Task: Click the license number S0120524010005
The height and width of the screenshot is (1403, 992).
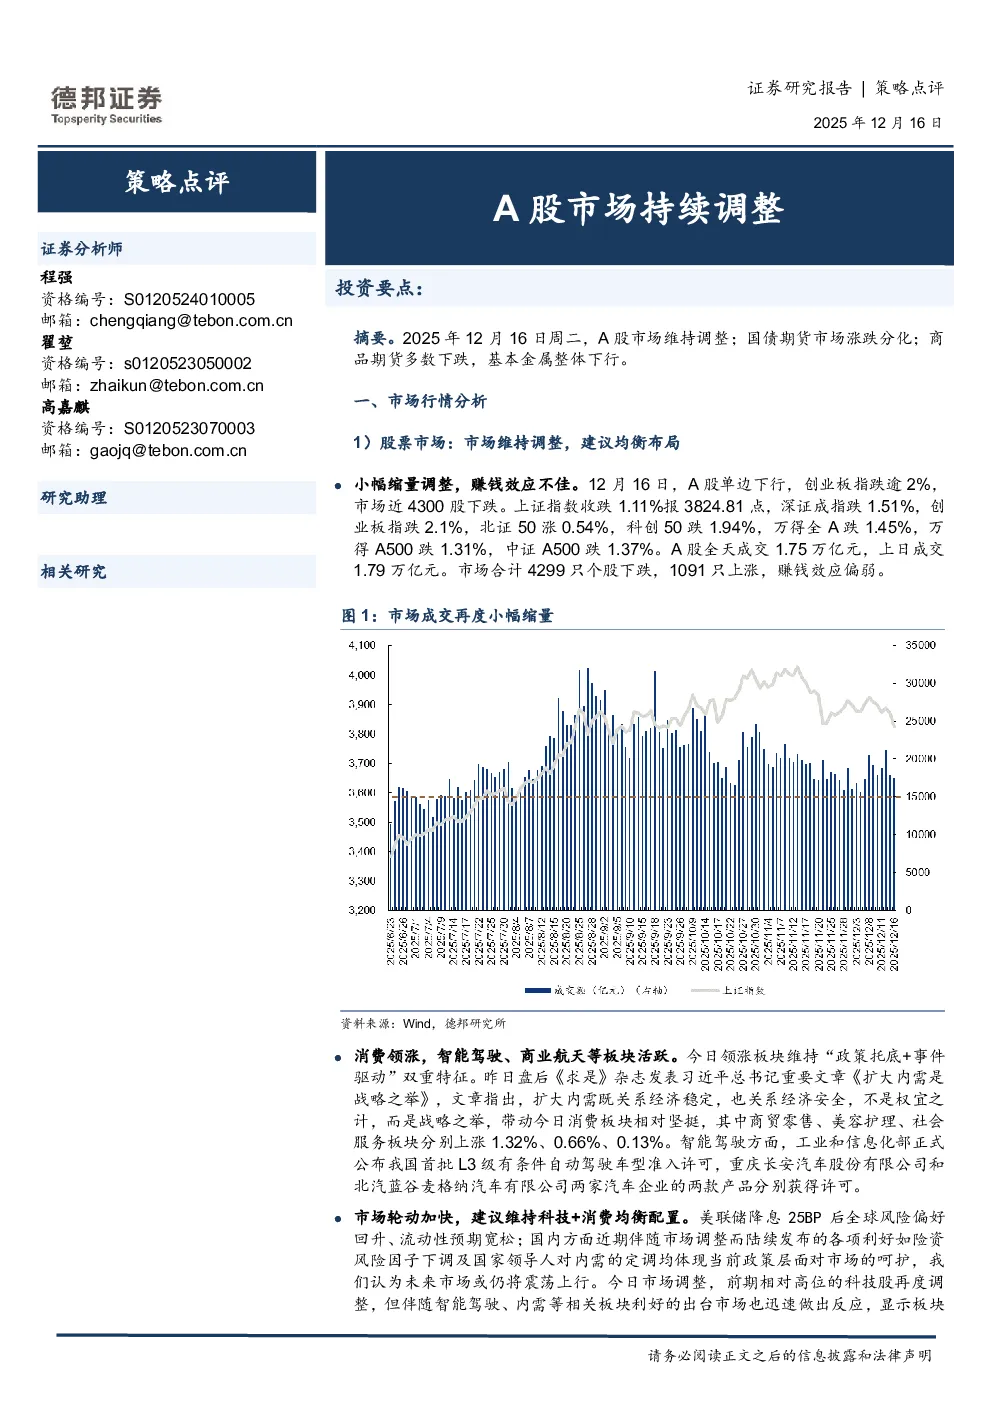Action: (189, 299)
